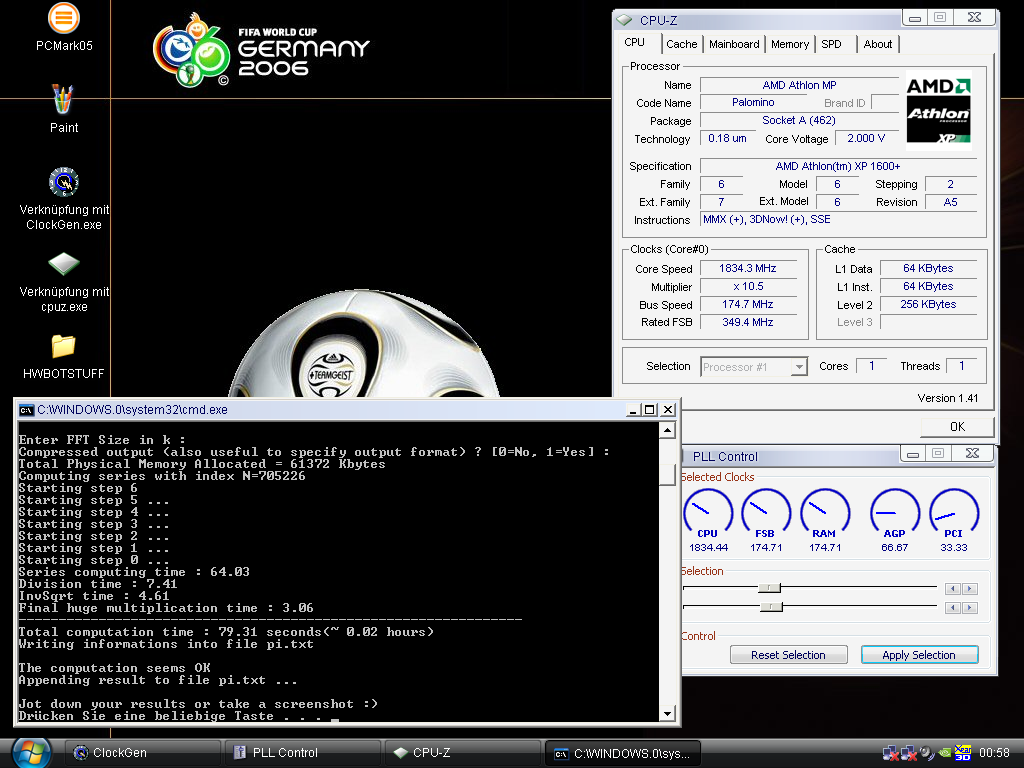Click the green NVIDIA tray icon
The height and width of the screenshot is (768, 1024).
point(945,753)
